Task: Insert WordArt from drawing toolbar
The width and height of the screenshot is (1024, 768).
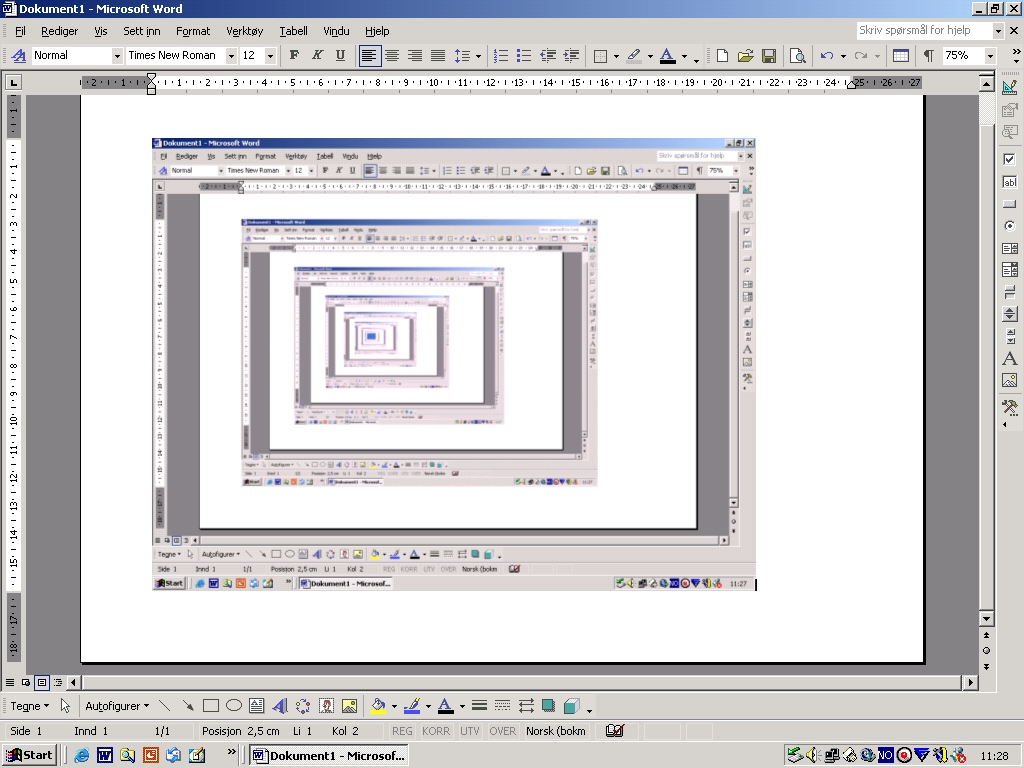Action: coord(280,706)
